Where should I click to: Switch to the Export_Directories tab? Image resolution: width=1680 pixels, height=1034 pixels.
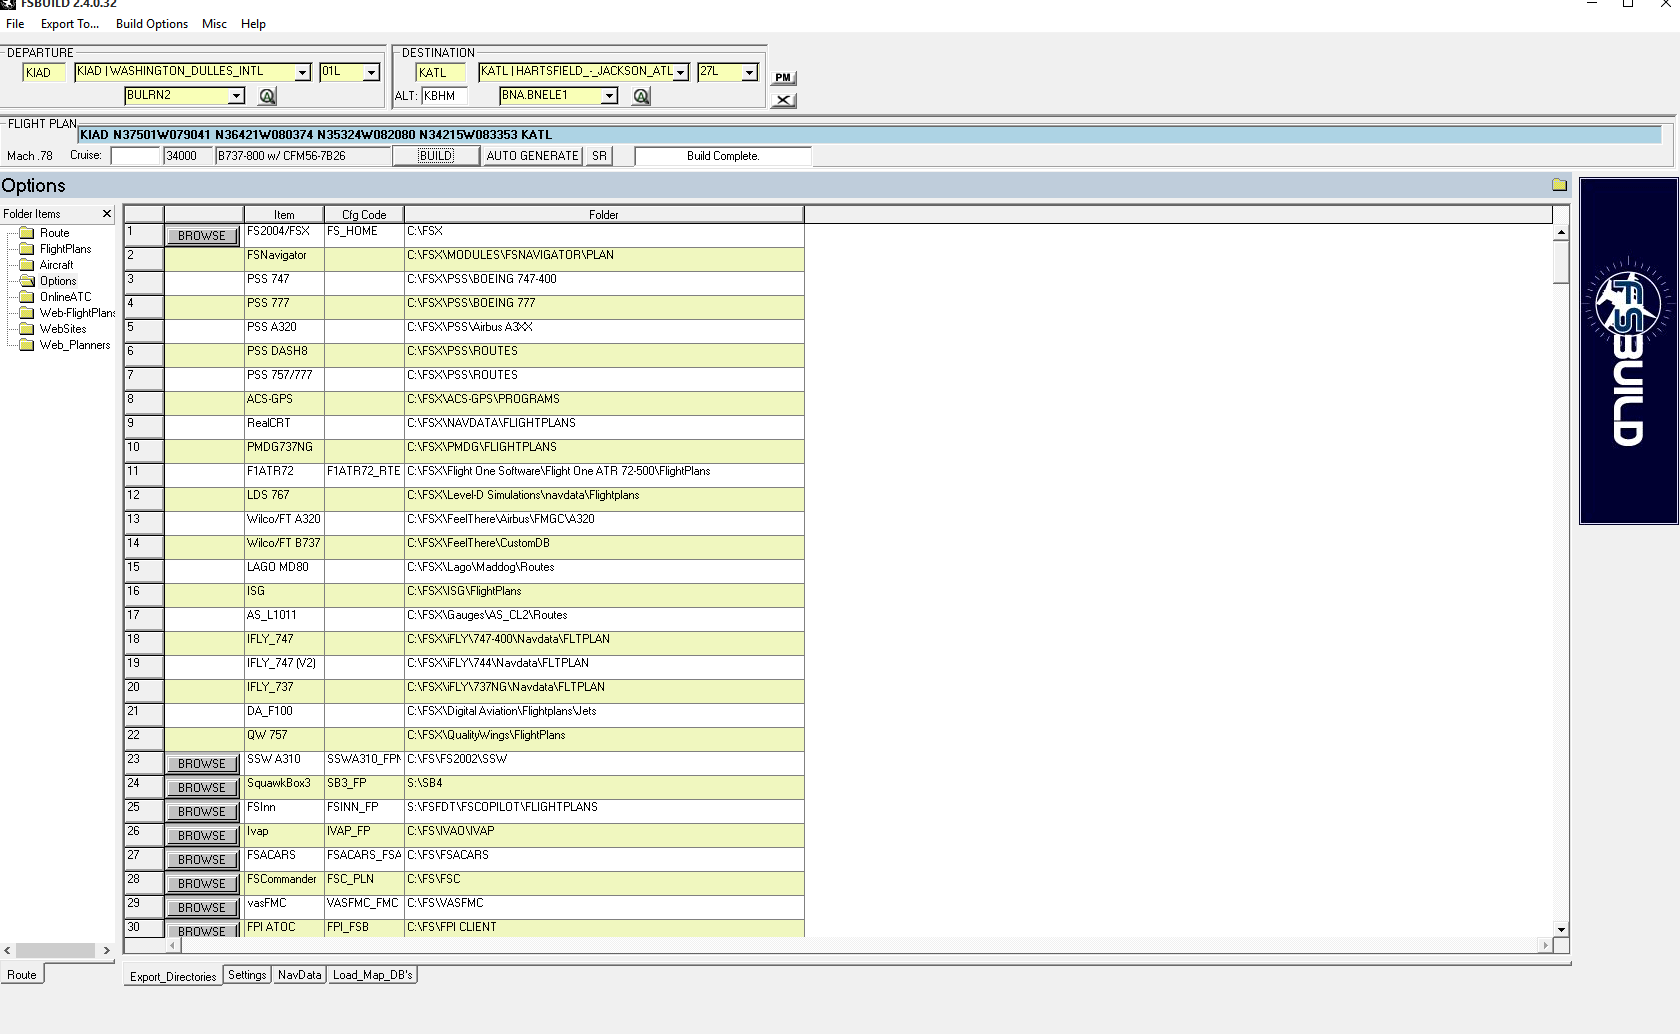pos(173,976)
